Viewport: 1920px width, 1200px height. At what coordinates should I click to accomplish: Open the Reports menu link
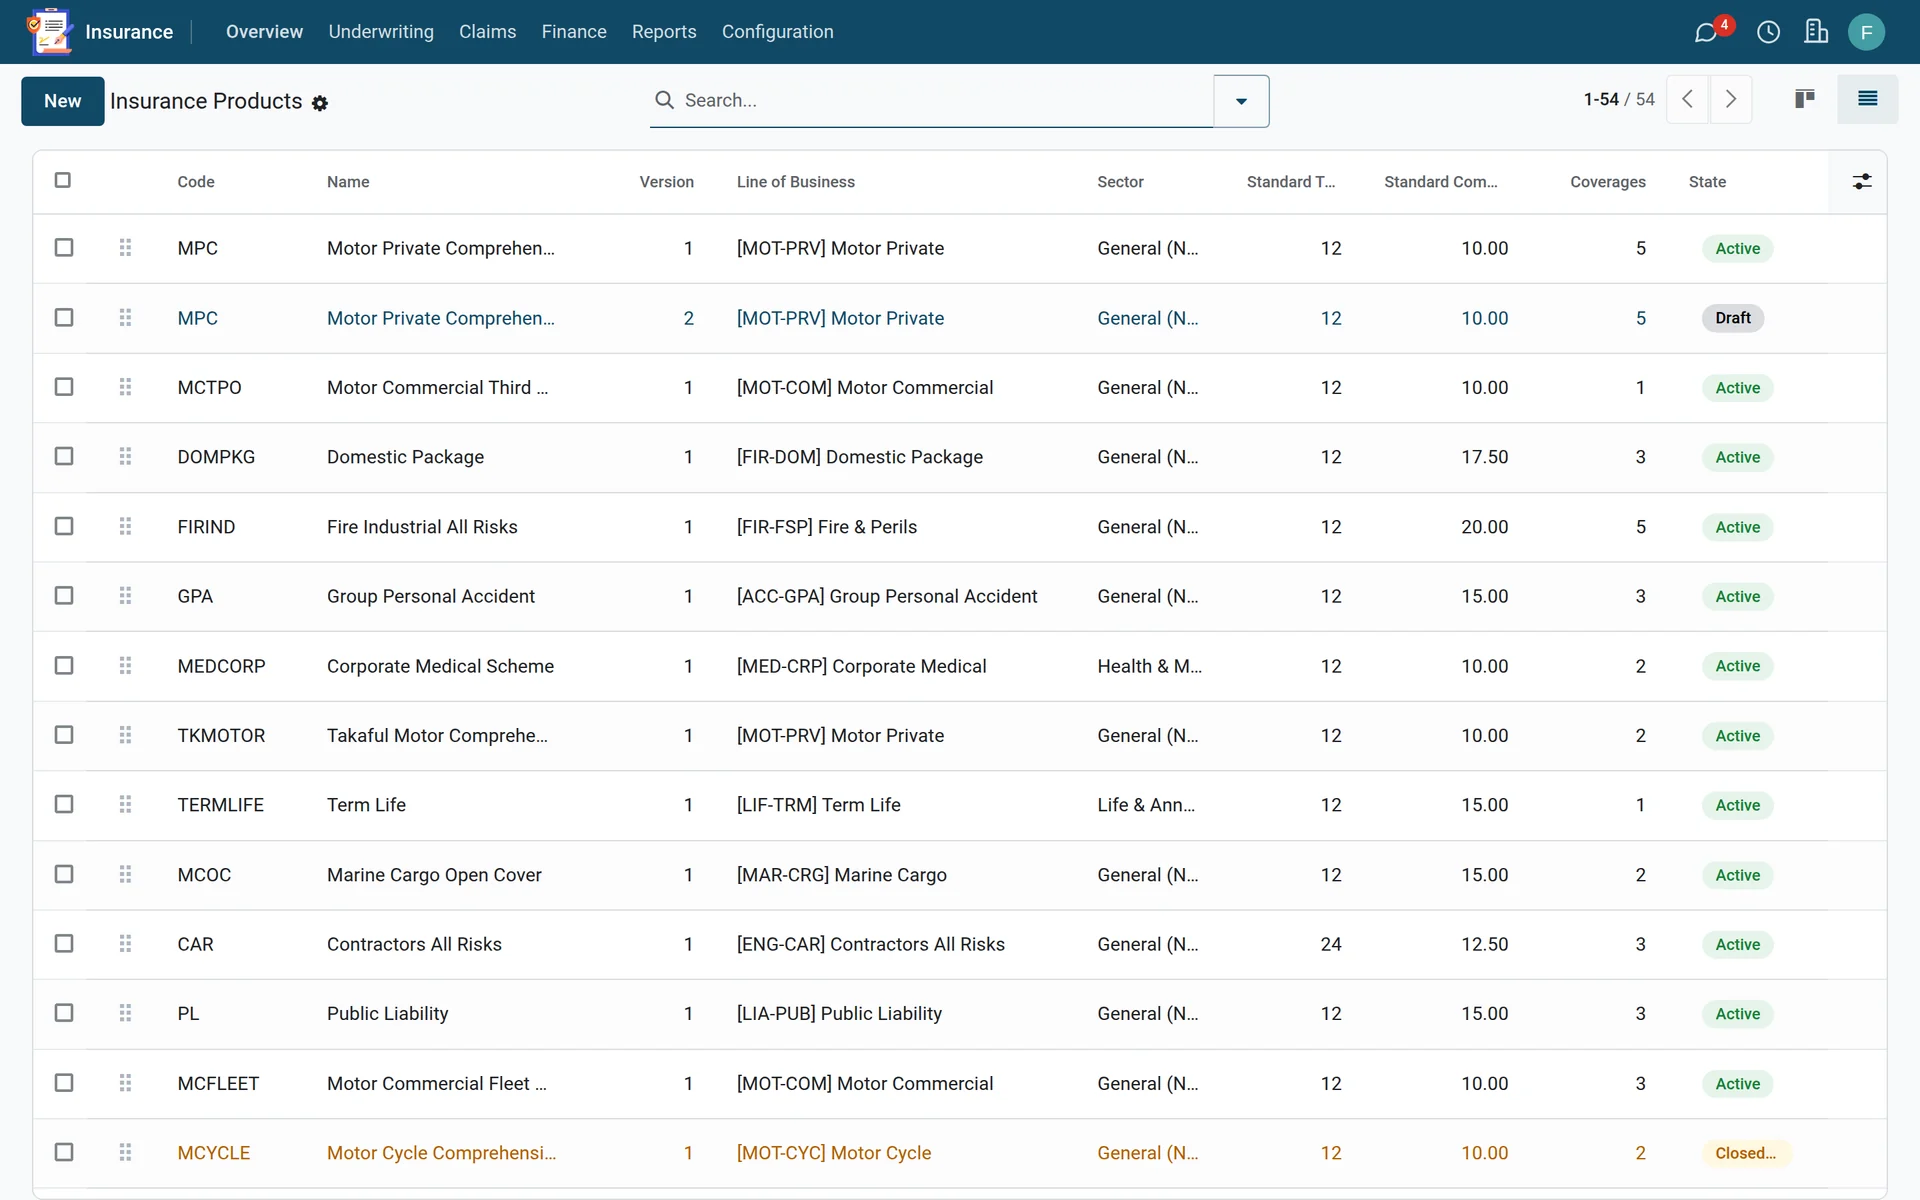point(664,32)
